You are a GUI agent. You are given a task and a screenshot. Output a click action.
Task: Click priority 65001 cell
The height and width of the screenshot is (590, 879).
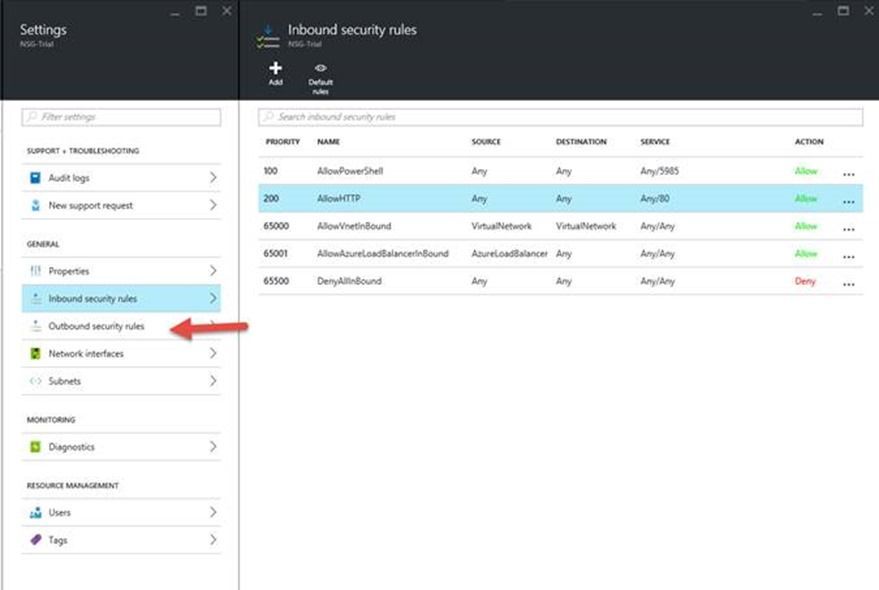tap(275, 253)
